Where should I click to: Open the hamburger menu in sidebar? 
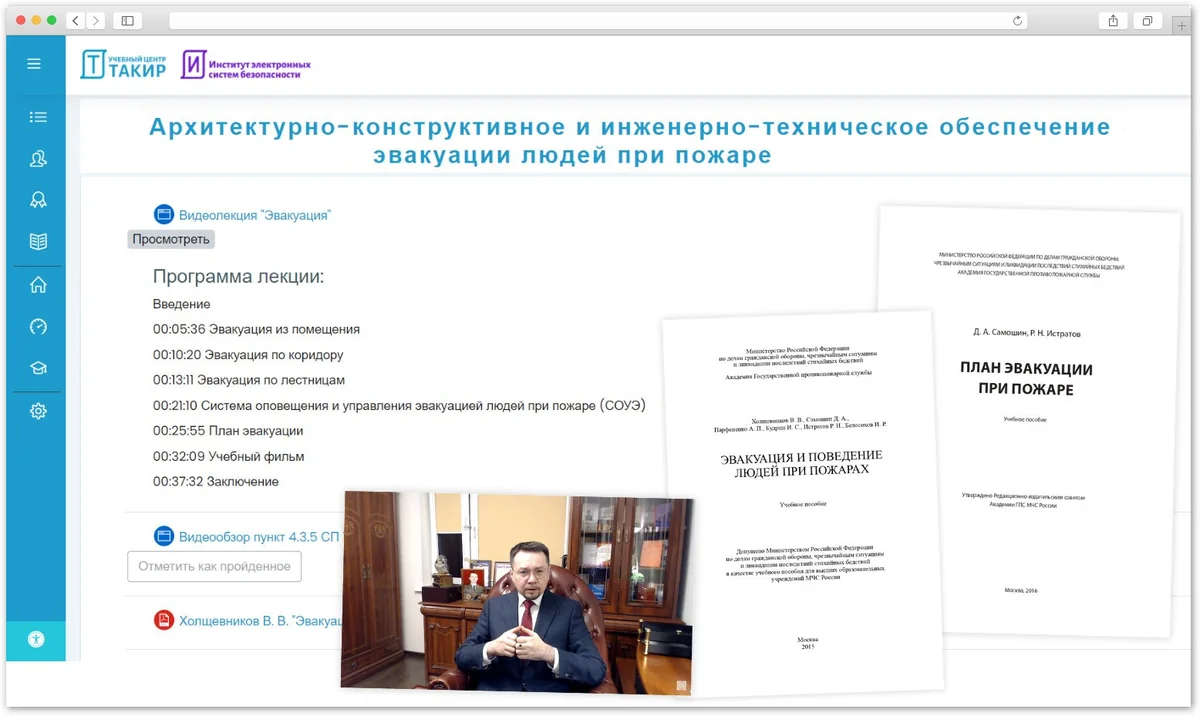click(34, 64)
